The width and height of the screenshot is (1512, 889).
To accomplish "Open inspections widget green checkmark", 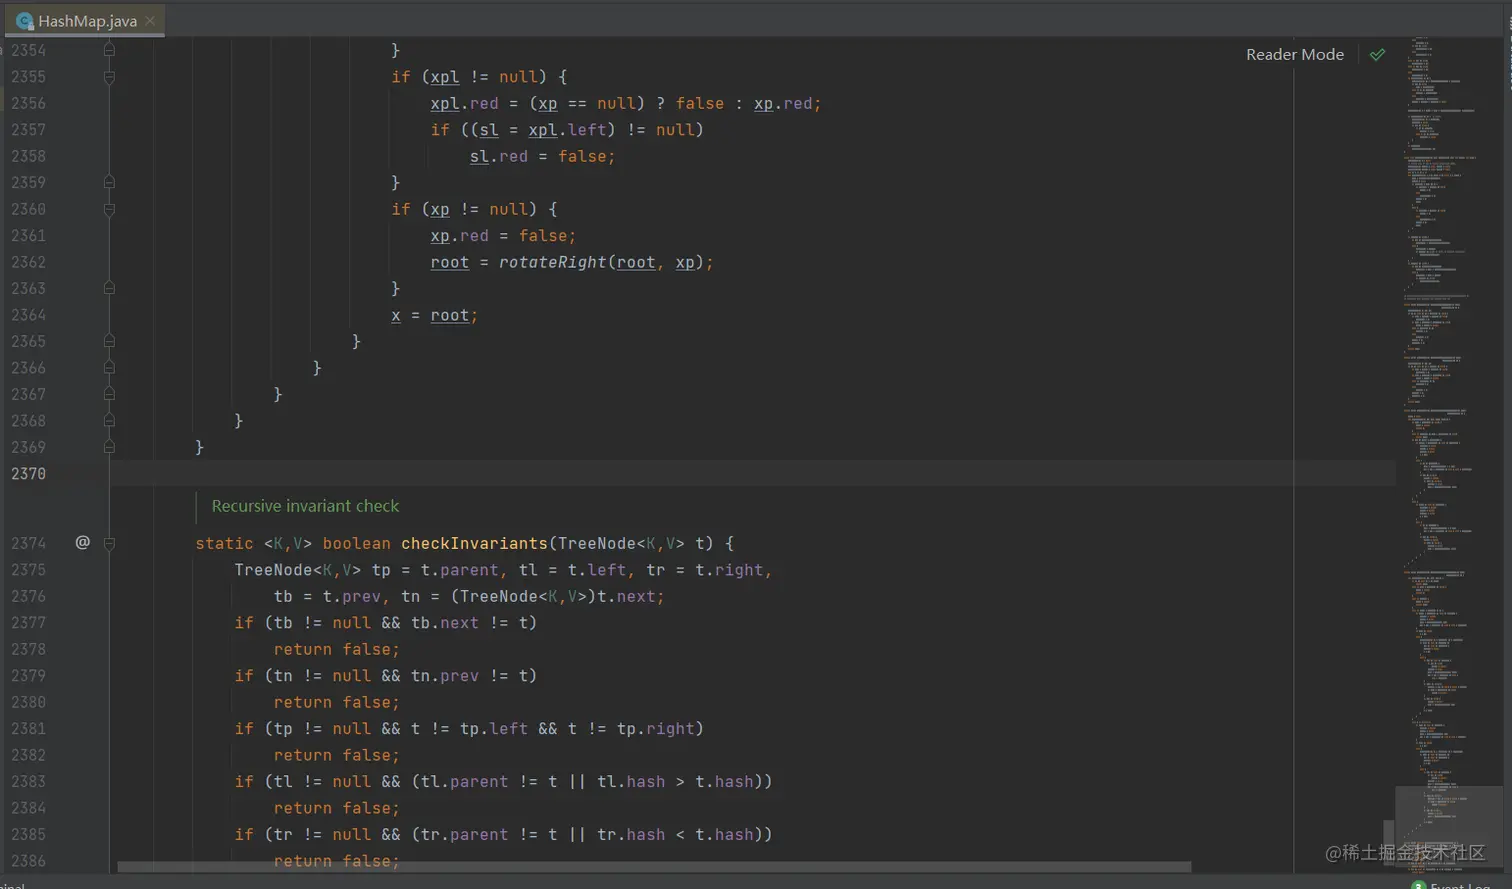I will pos(1378,55).
